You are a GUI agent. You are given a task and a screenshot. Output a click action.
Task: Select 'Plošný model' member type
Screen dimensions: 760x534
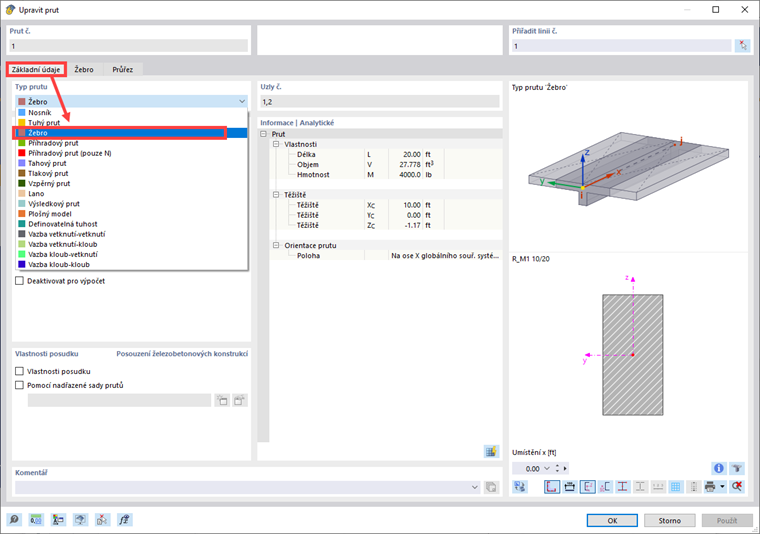[x=131, y=214]
